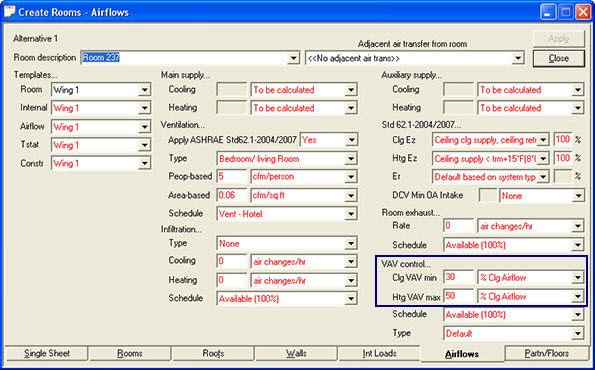Open the Airflow template dropdown

(x=144, y=127)
